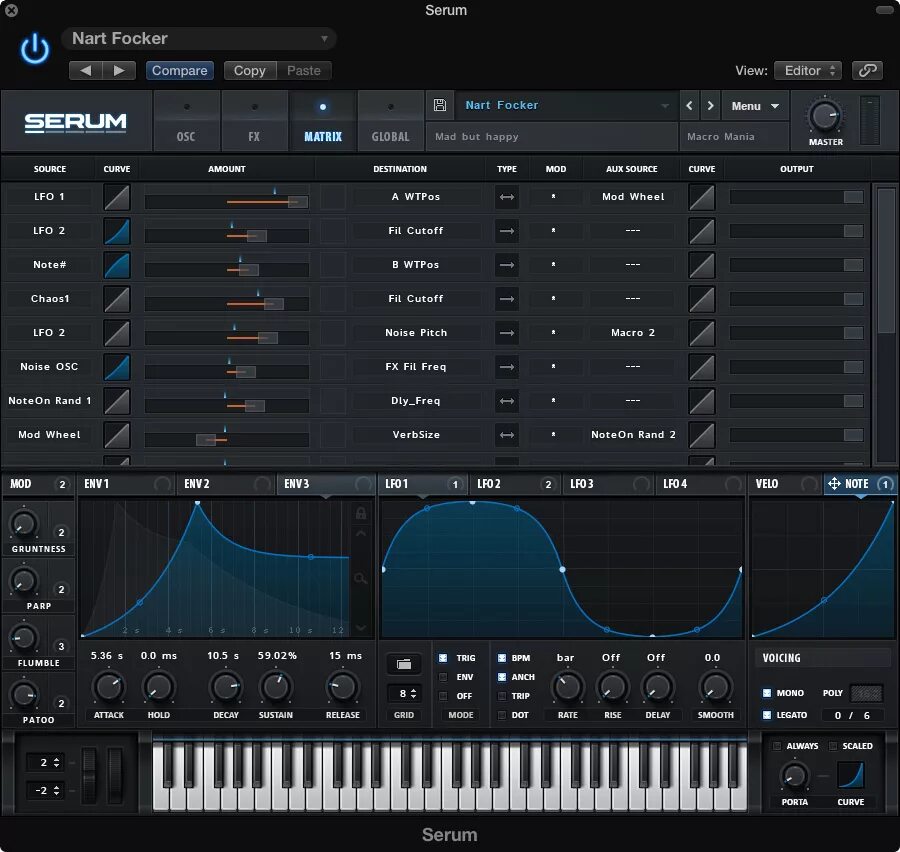Enable the DOT checkbox
The width and height of the screenshot is (900, 852).
pos(502,715)
